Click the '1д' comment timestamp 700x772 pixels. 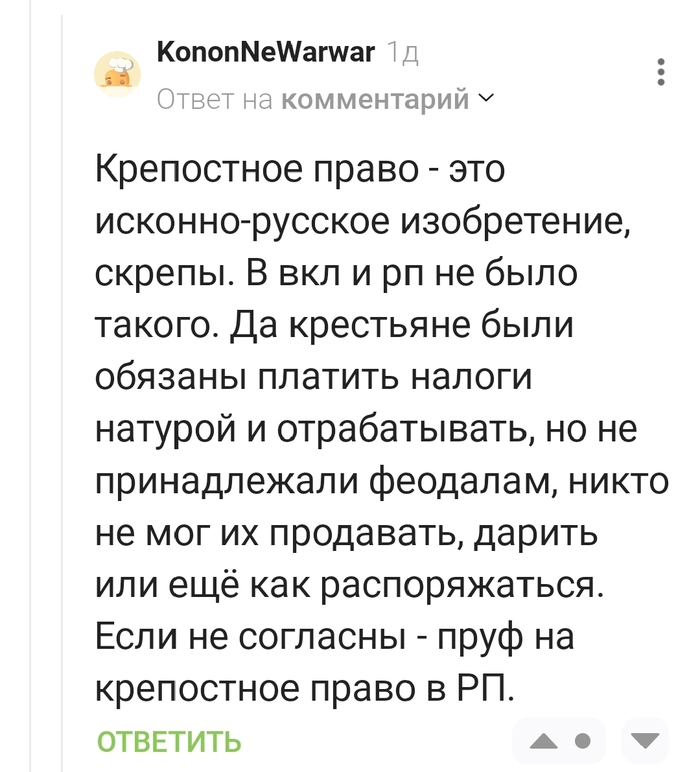403,53
